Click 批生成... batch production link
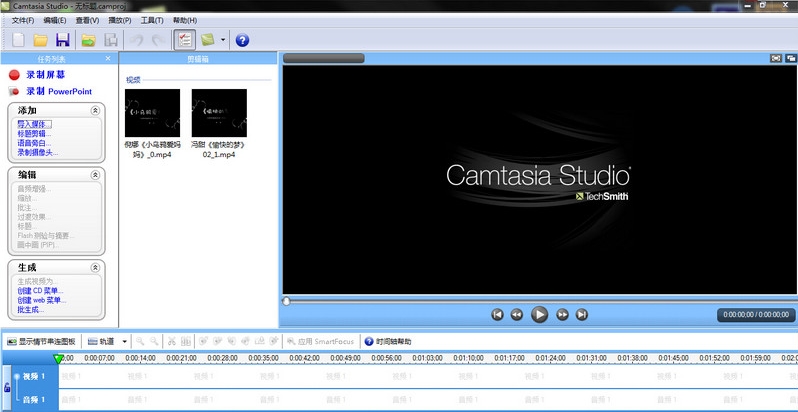Image resolution: width=798 pixels, height=412 pixels. [x=31, y=309]
